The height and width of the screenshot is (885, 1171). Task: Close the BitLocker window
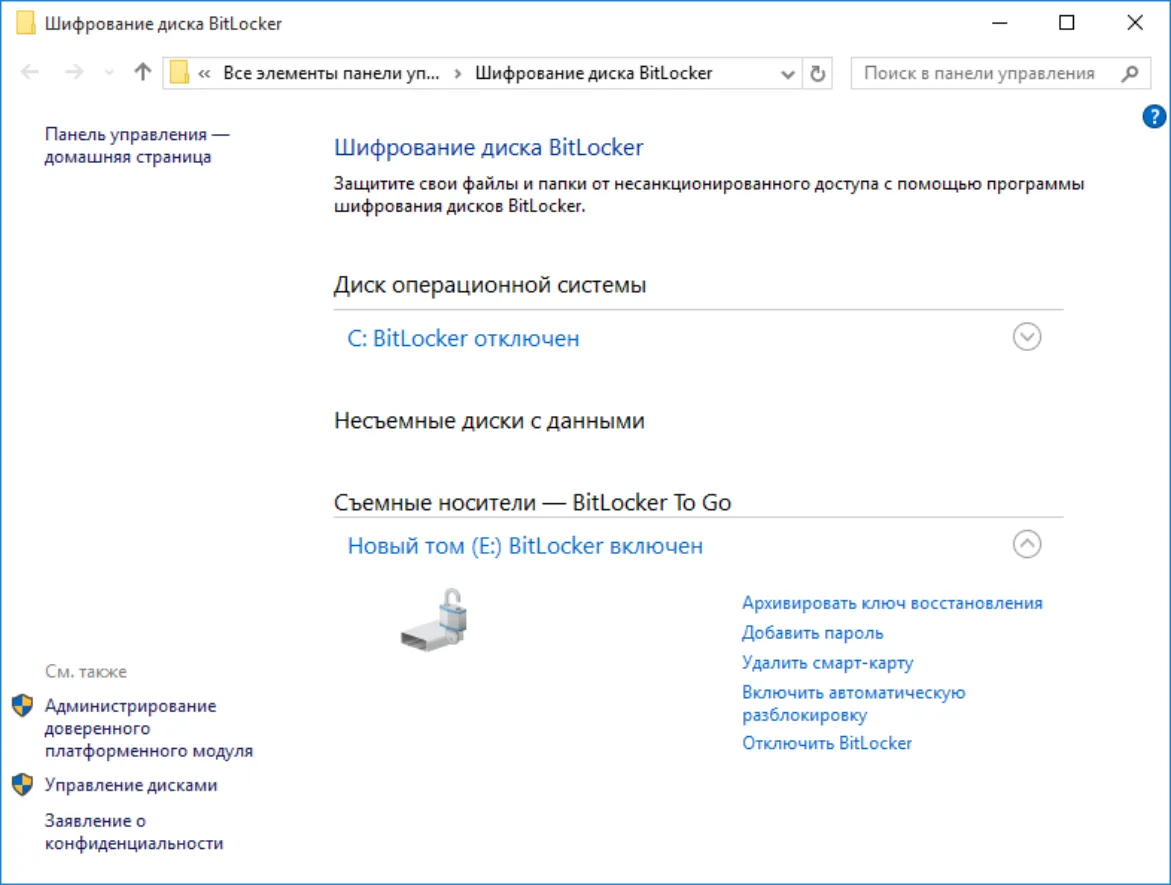1134,23
